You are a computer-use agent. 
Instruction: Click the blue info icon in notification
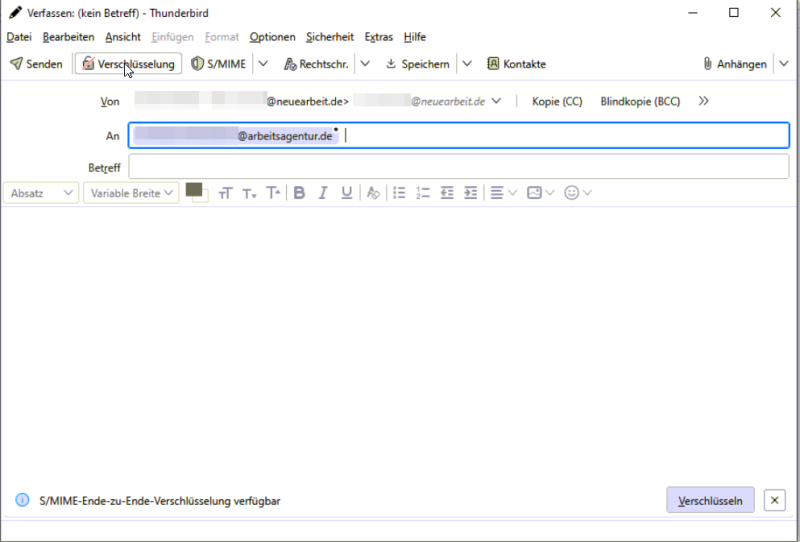coord(22,500)
